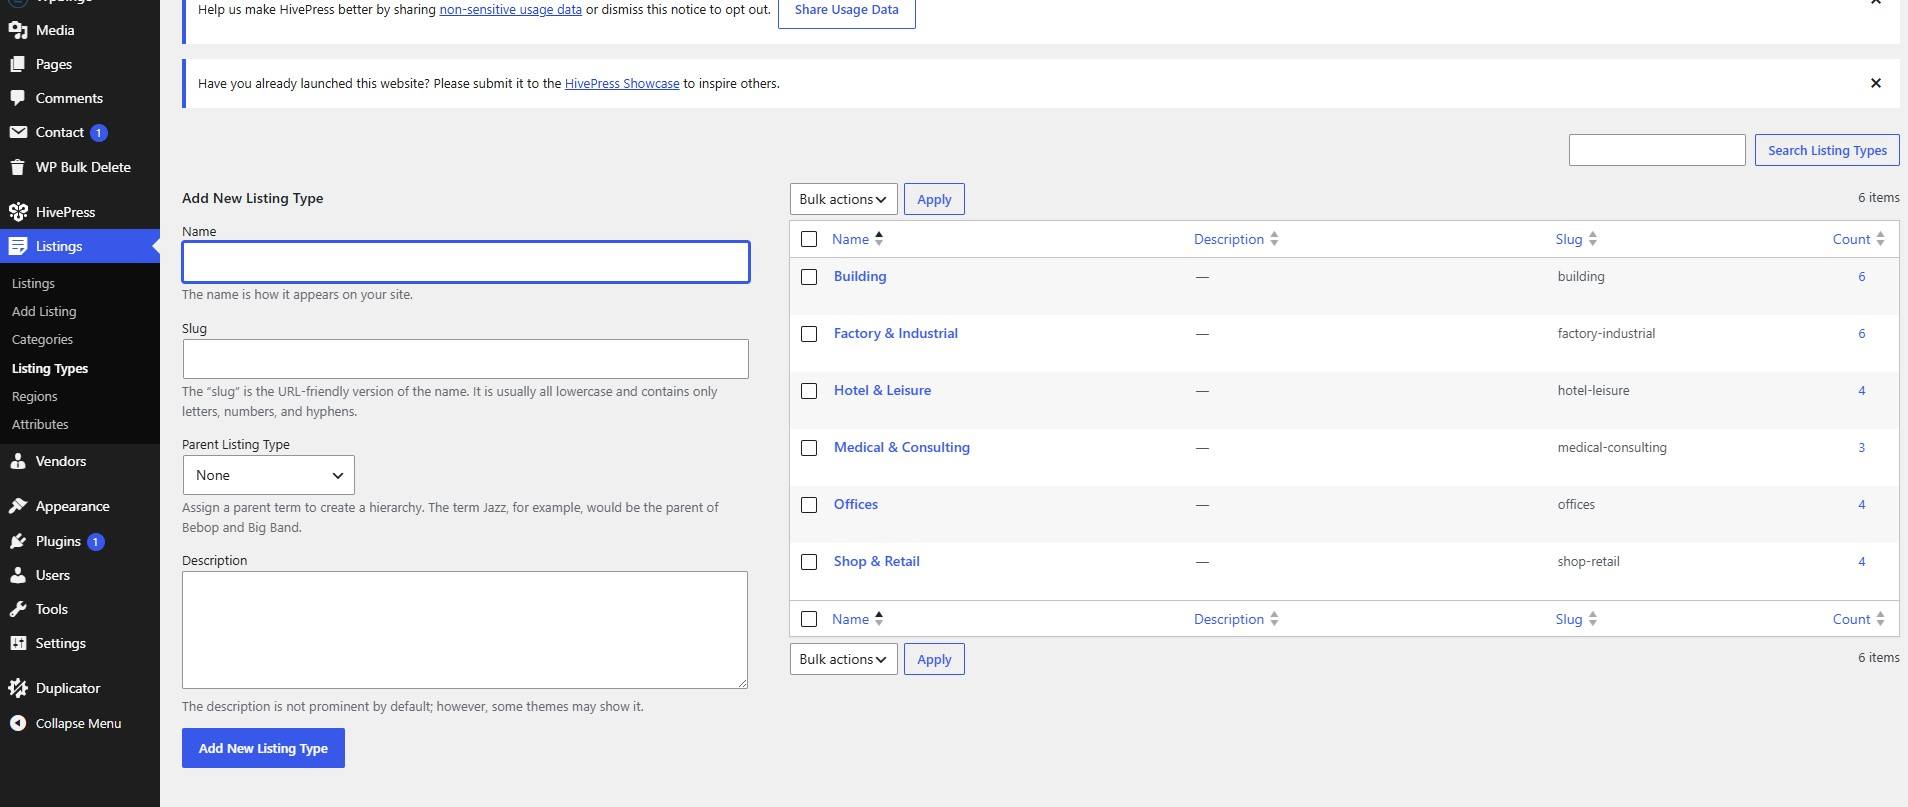Click the 'hotel-leisure' slug text
Screen dimensions: 1908x807
(x=1593, y=390)
